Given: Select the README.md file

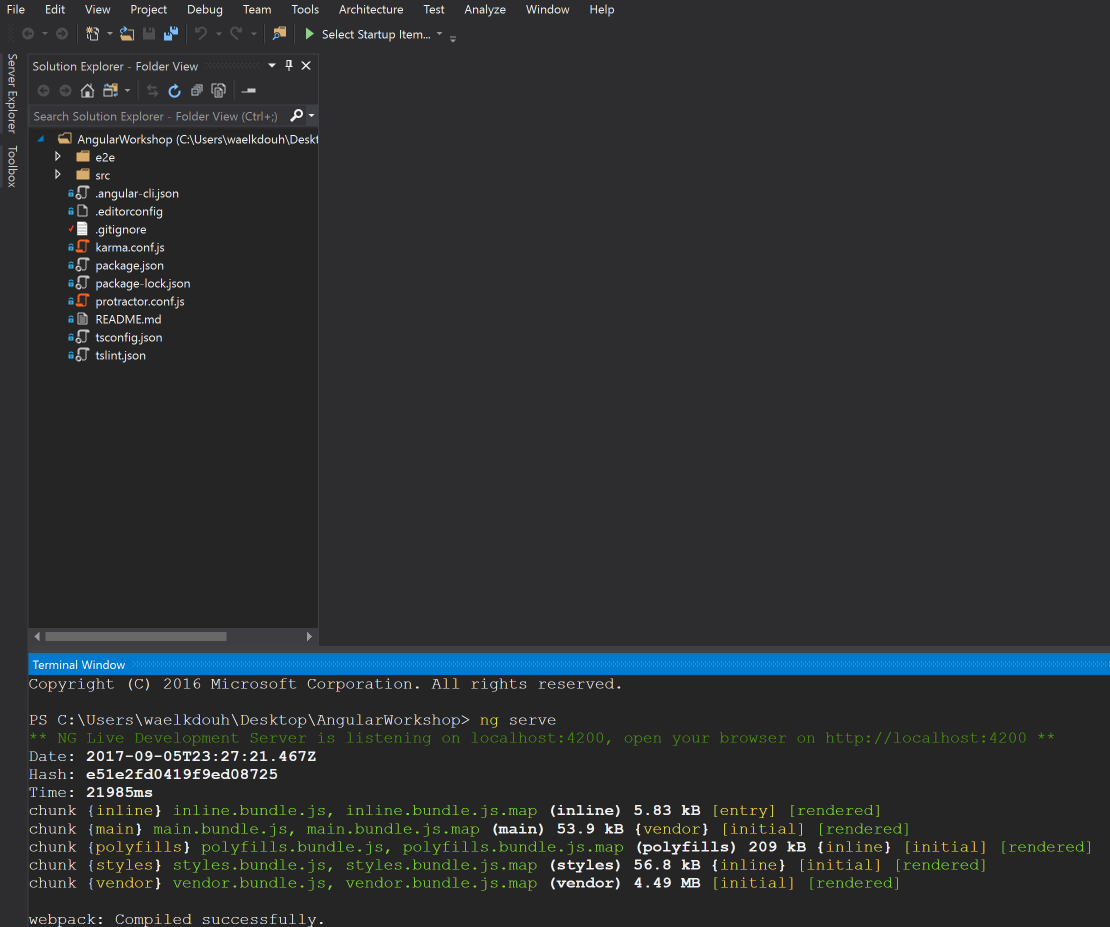Looking at the screenshot, I should click(128, 319).
